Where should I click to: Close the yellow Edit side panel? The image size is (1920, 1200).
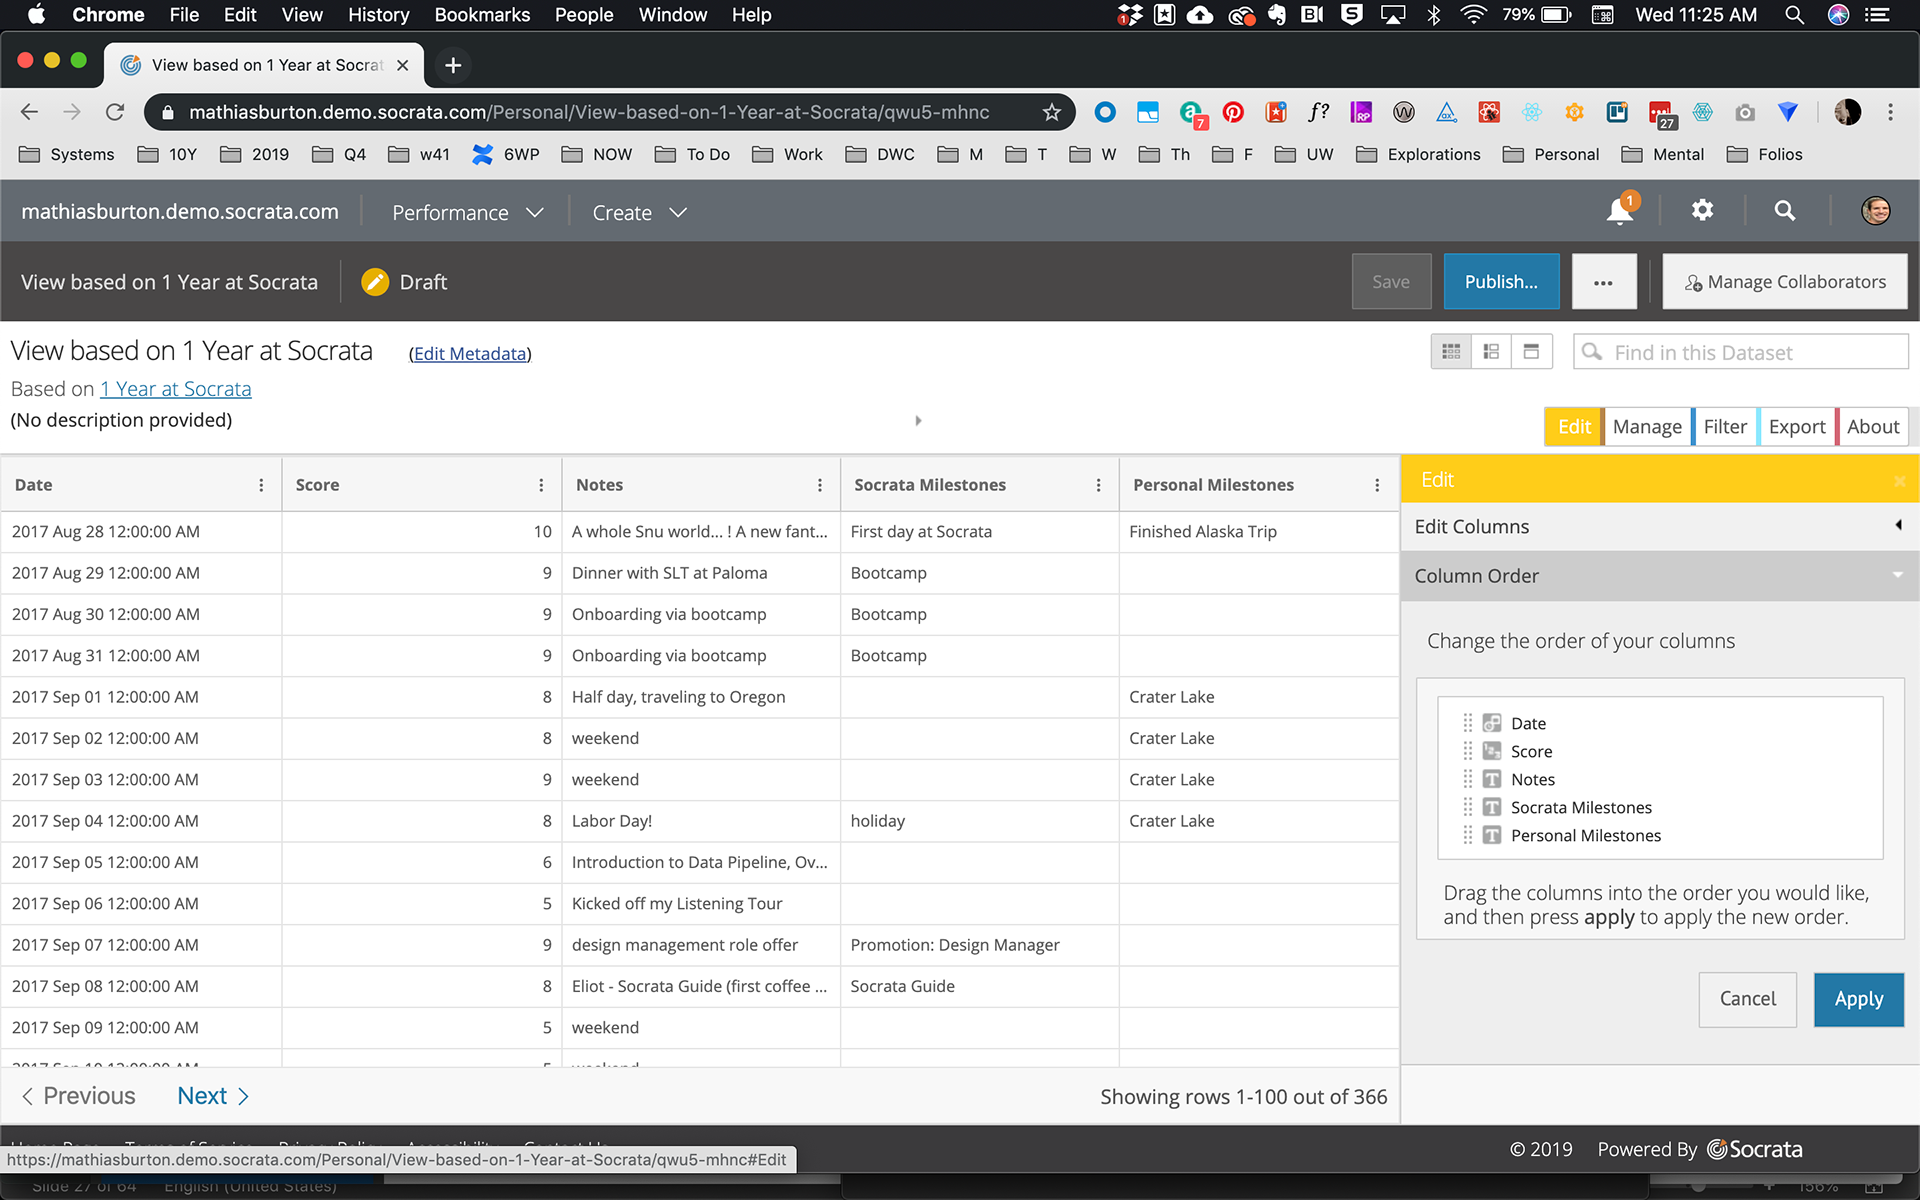(x=1899, y=481)
